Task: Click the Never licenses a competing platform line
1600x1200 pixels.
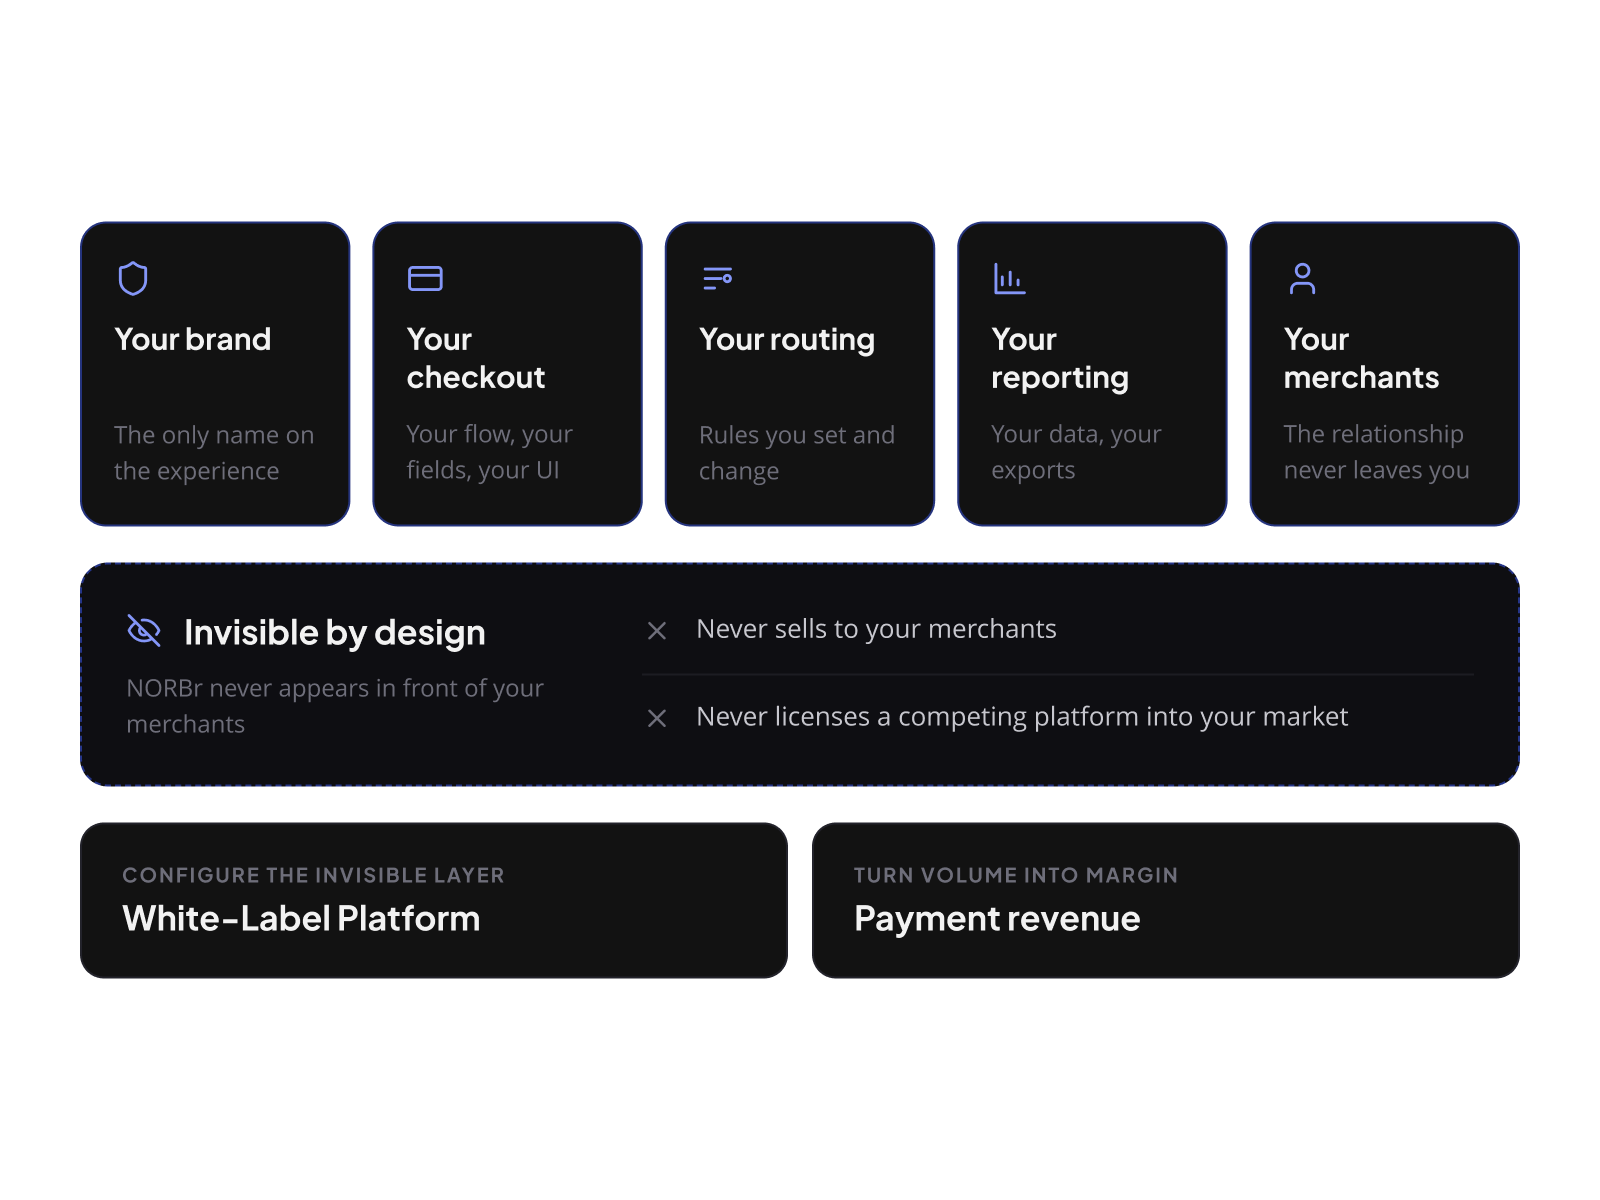Action: (x=1022, y=717)
